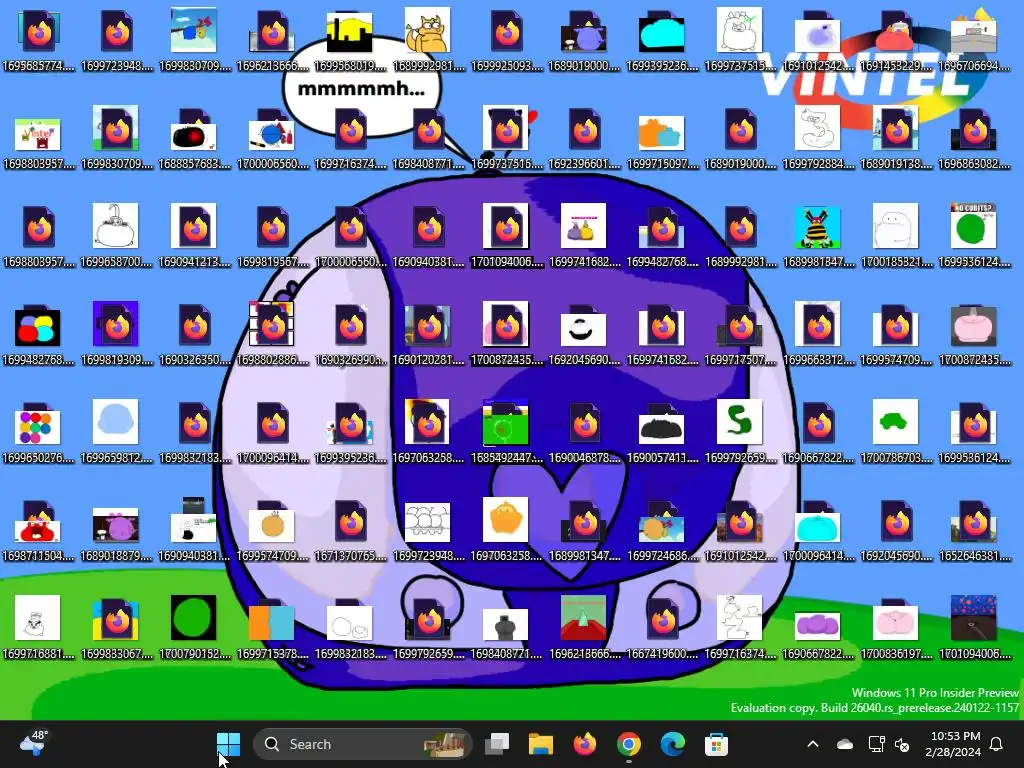This screenshot has height=768, width=1024.
Task: Open the Start menu
Action: click(x=229, y=744)
